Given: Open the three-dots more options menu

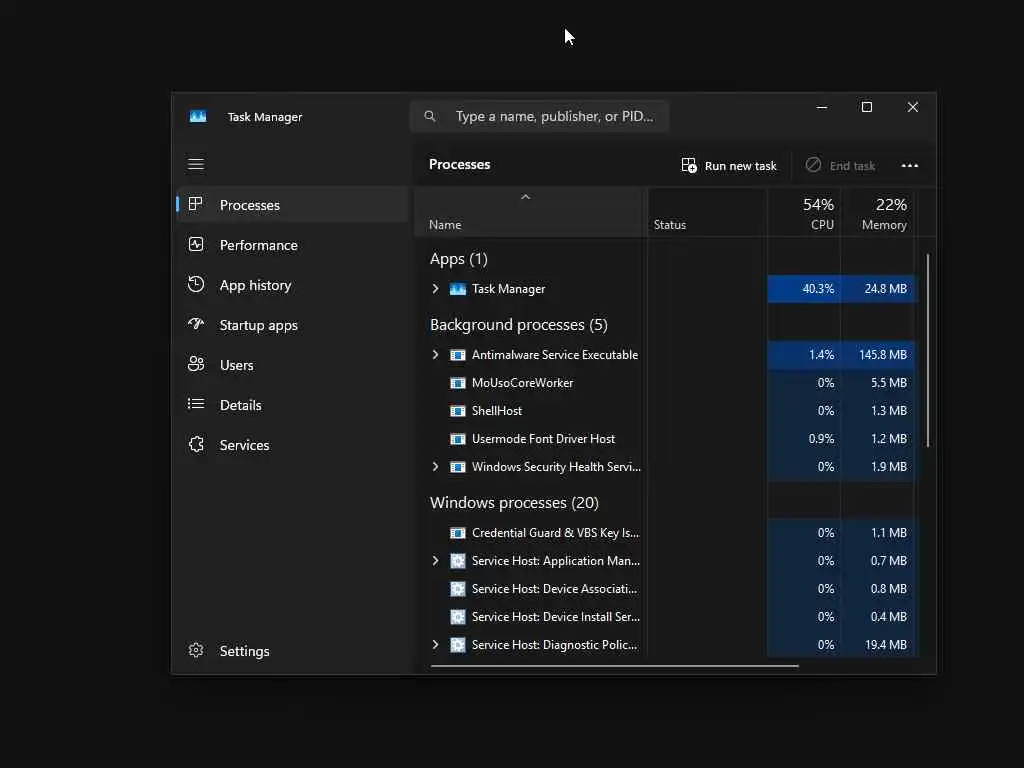Looking at the screenshot, I should (910, 165).
